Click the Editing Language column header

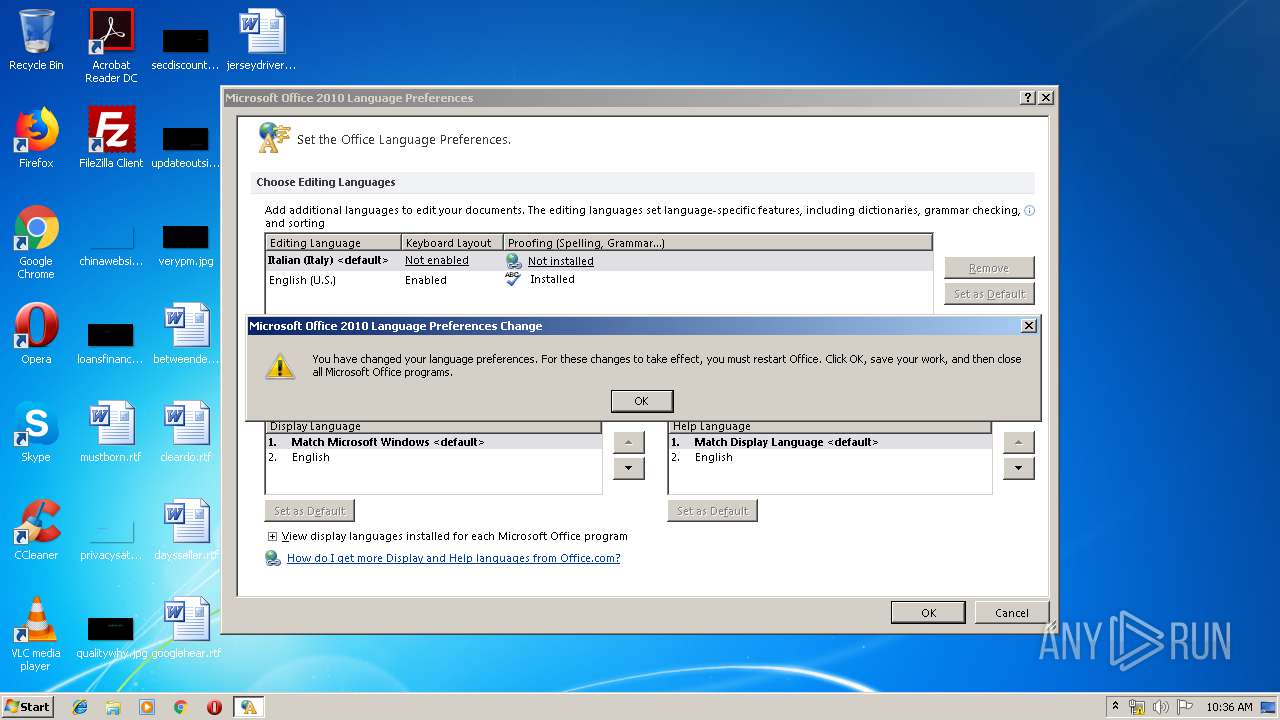pyautogui.click(x=333, y=243)
